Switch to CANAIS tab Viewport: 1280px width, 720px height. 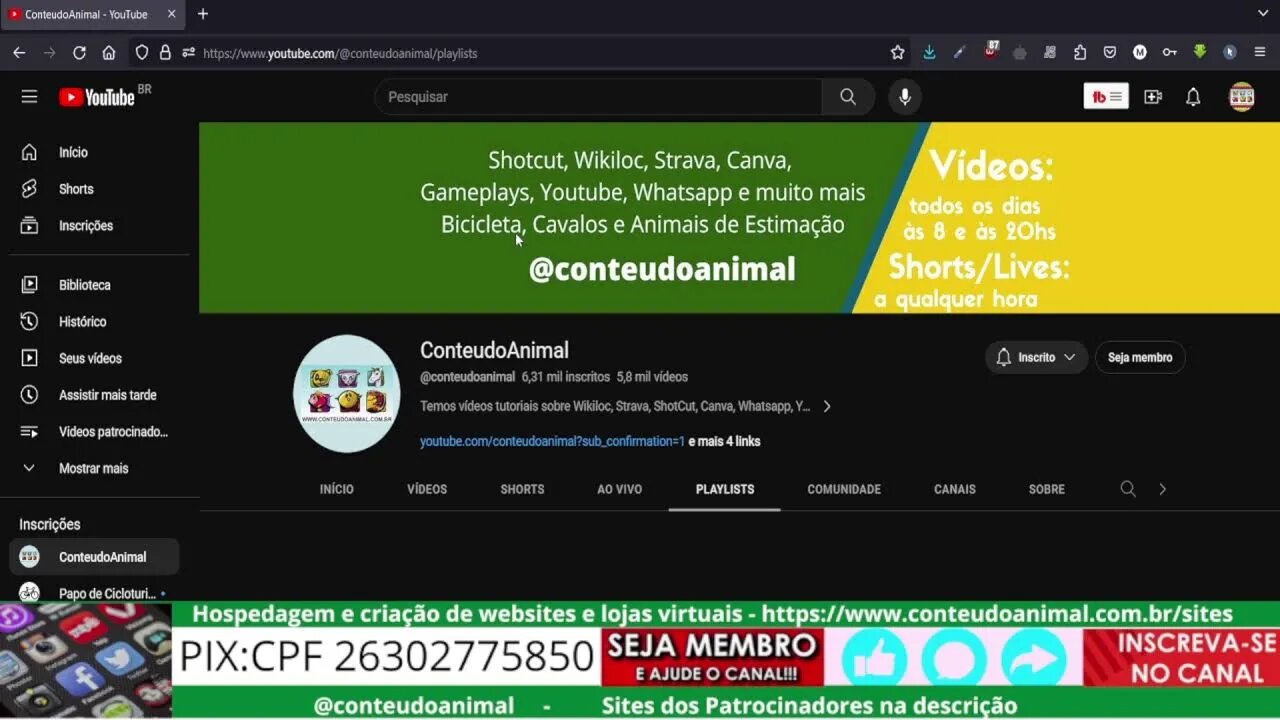click(955, 489)
